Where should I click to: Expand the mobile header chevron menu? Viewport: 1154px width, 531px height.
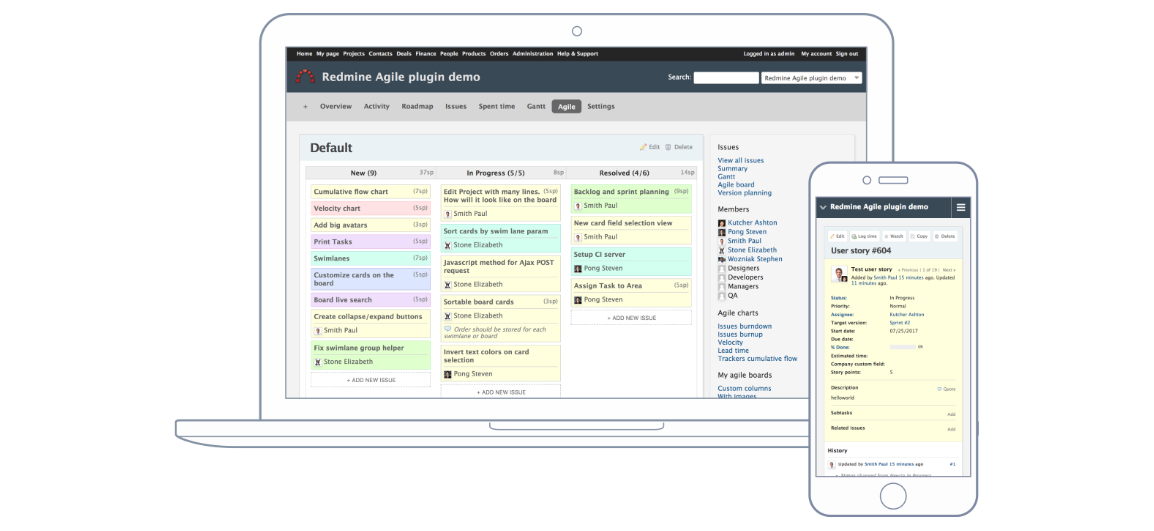[823, 207]
